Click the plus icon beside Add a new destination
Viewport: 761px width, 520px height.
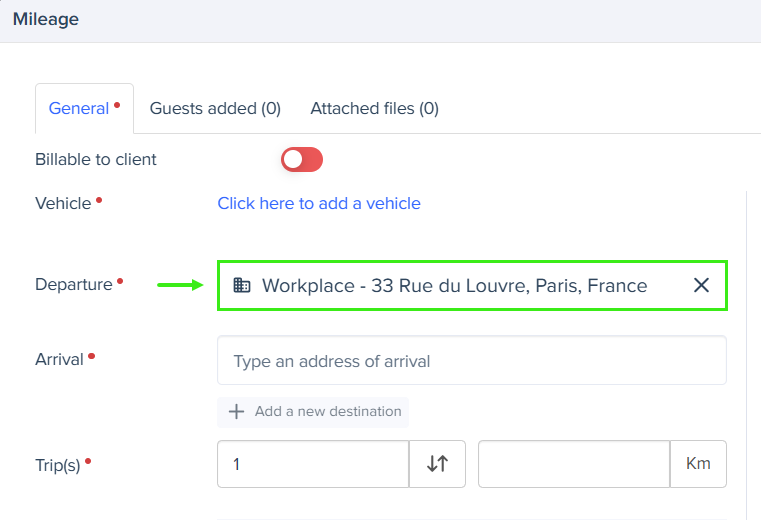[236, 411]
